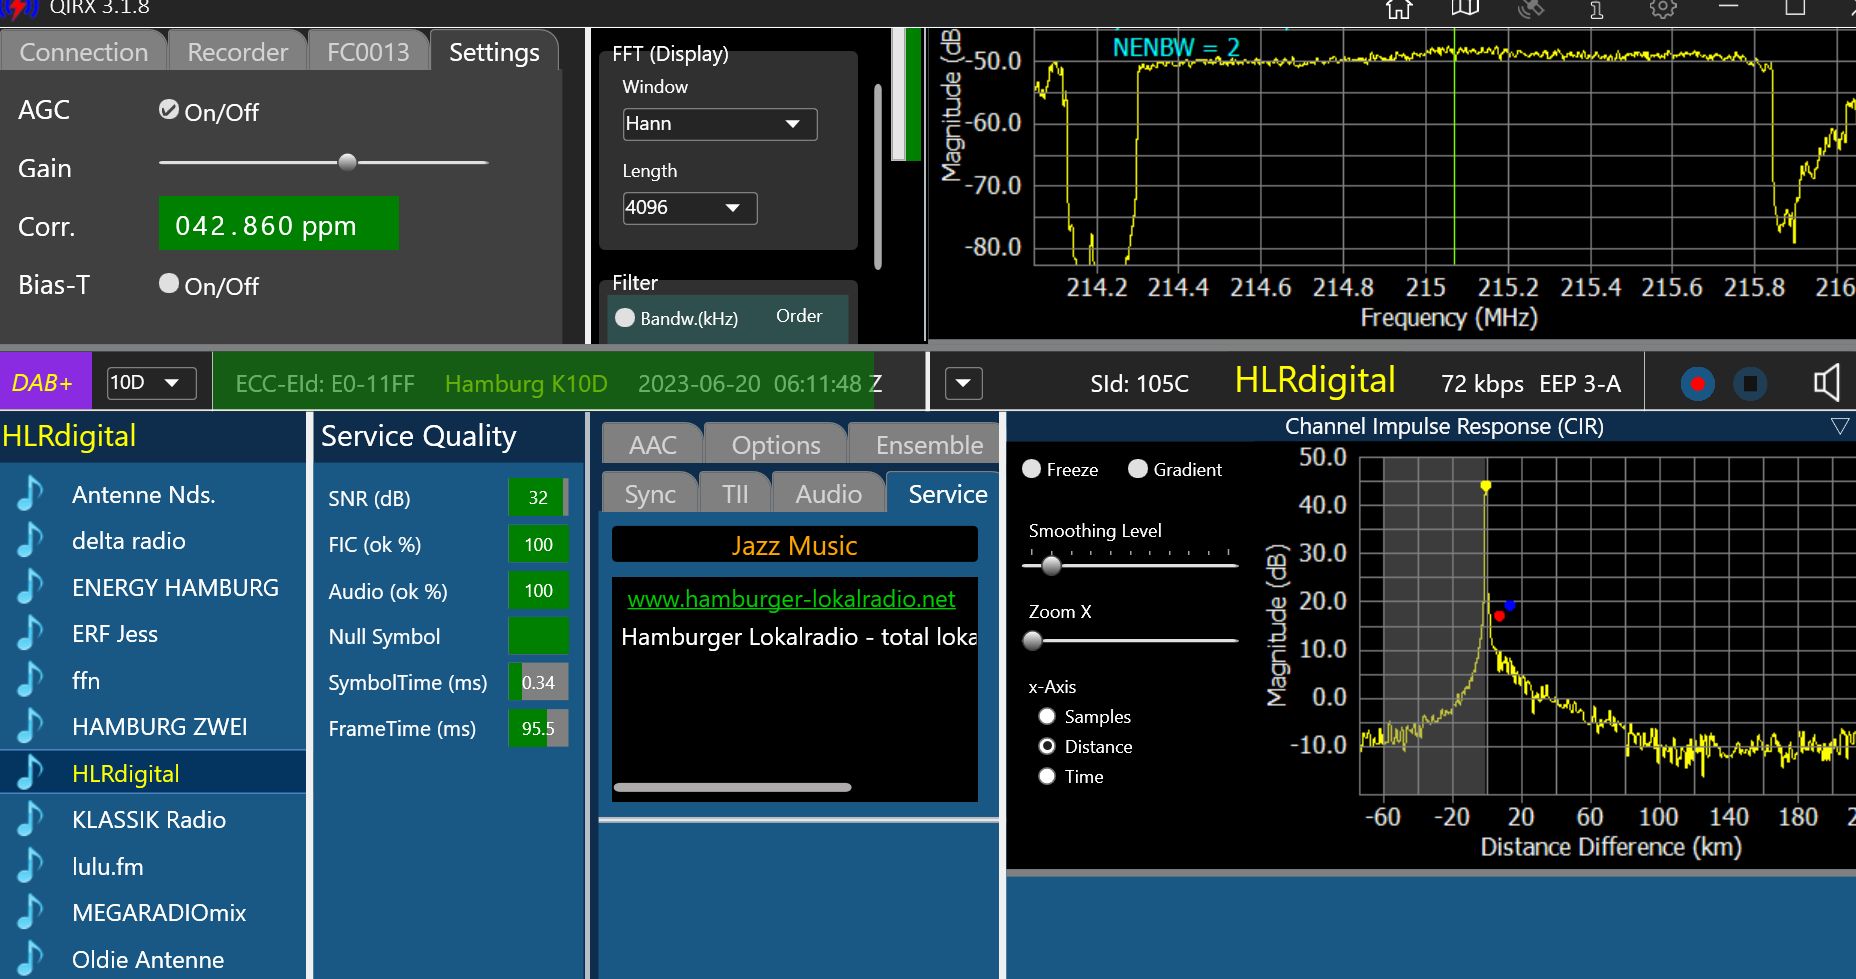The image size is (1856, 979).
Task: Open the www.hamburger-lokalradio.net link
Action: click(791, 599)
